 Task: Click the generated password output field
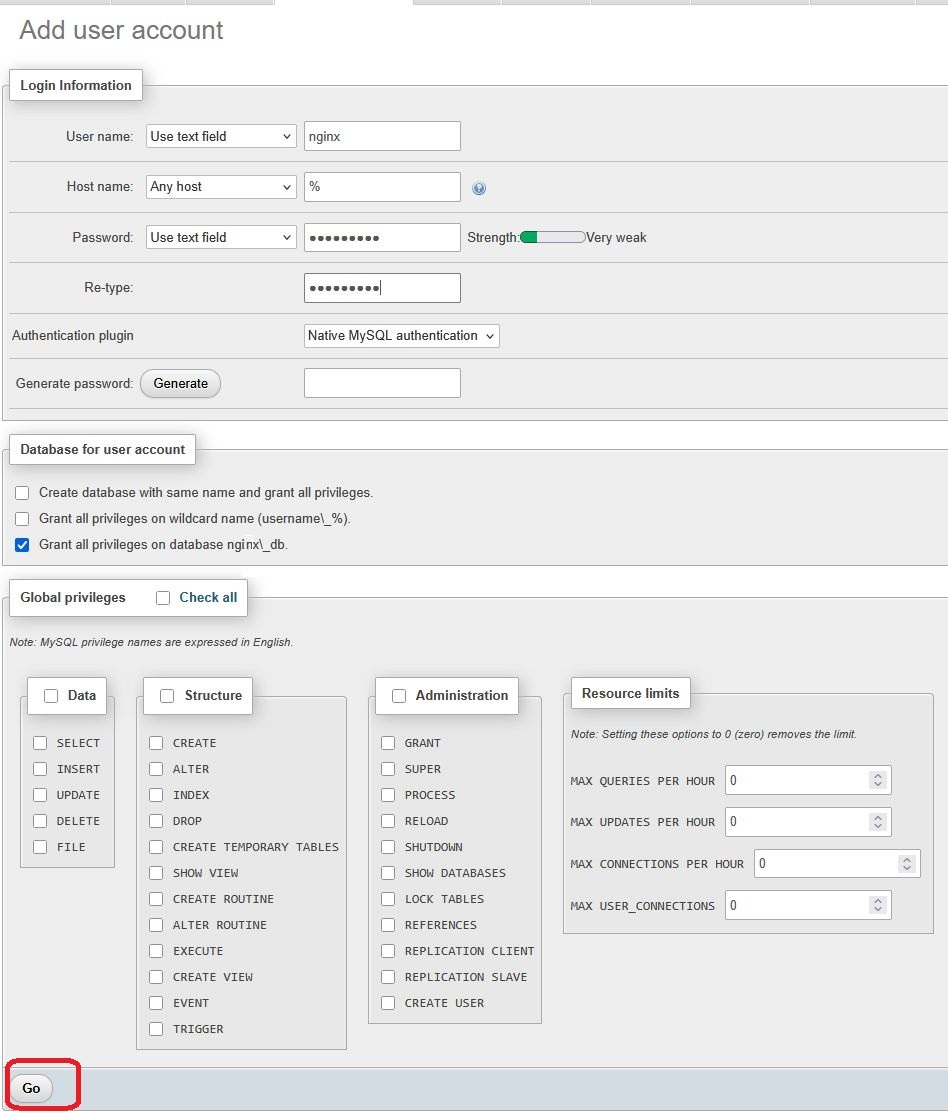[x=382, y=383]
